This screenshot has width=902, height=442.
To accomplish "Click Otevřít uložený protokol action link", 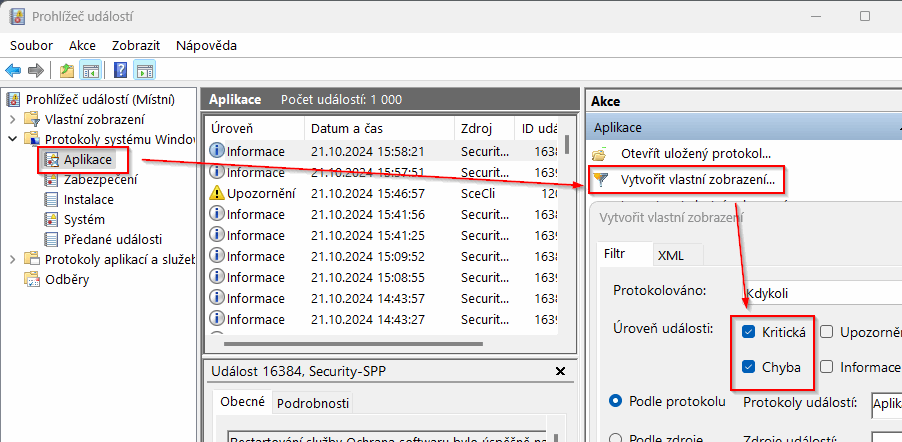I will click(695, 154).
